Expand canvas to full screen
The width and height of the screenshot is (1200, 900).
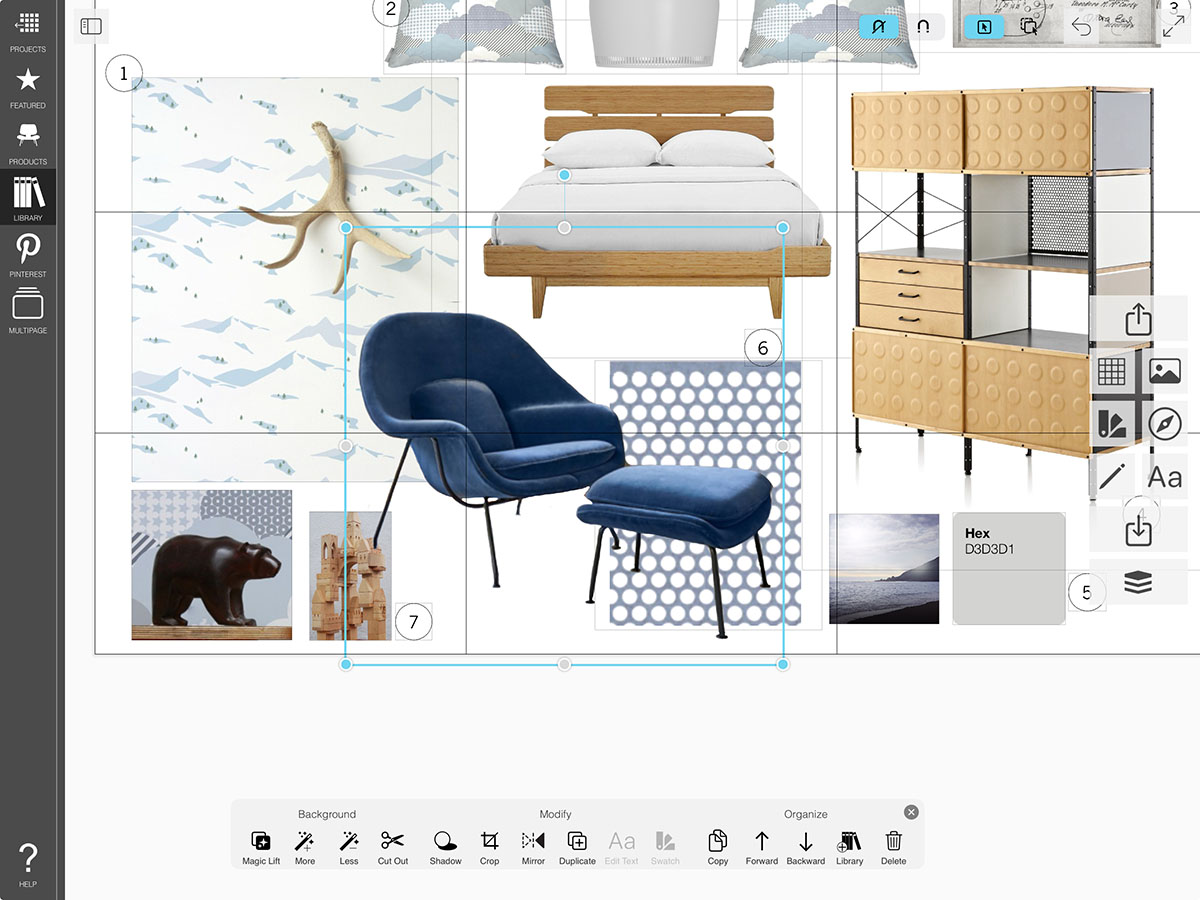click(1172, 27)
